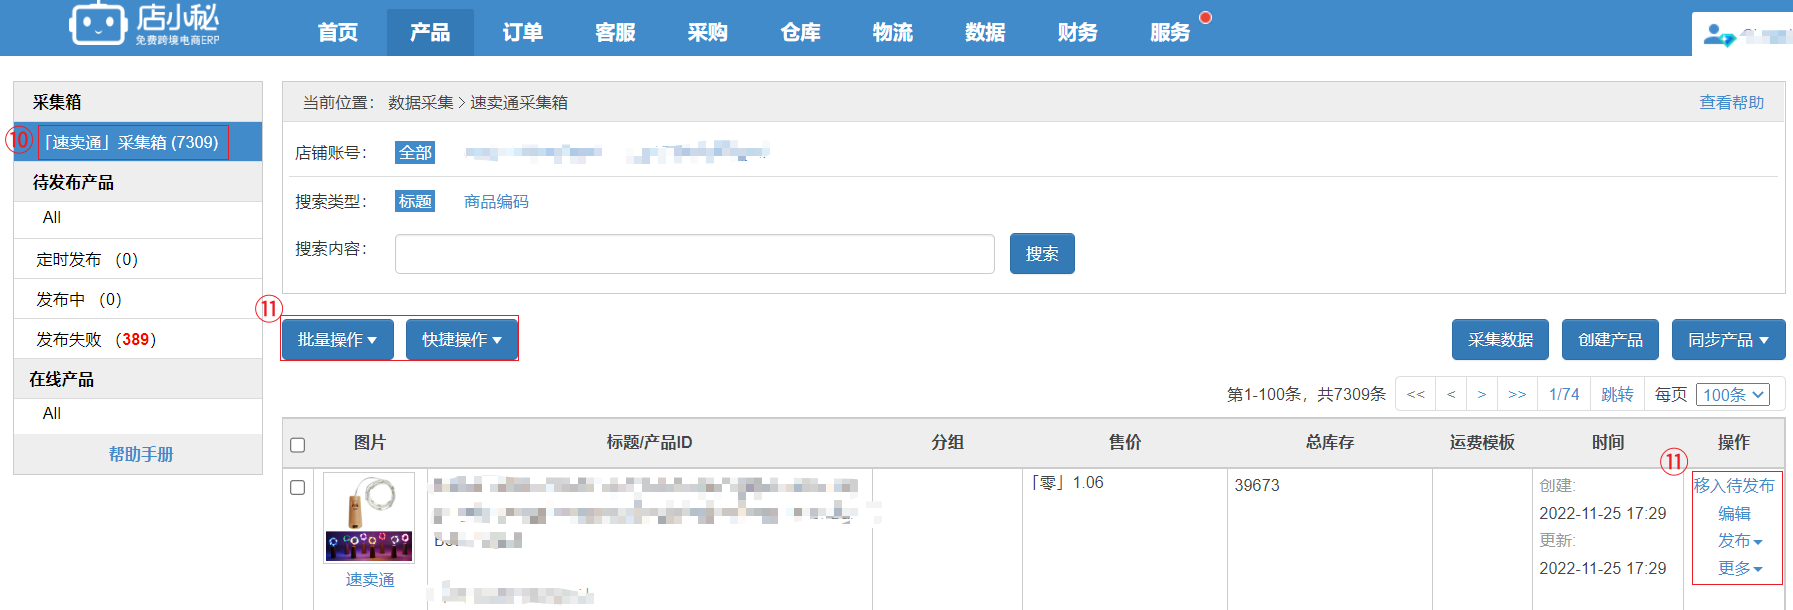The image size is (1793, 610).
Task: Open the 帮助手册 link
Action: coord(141,454)
